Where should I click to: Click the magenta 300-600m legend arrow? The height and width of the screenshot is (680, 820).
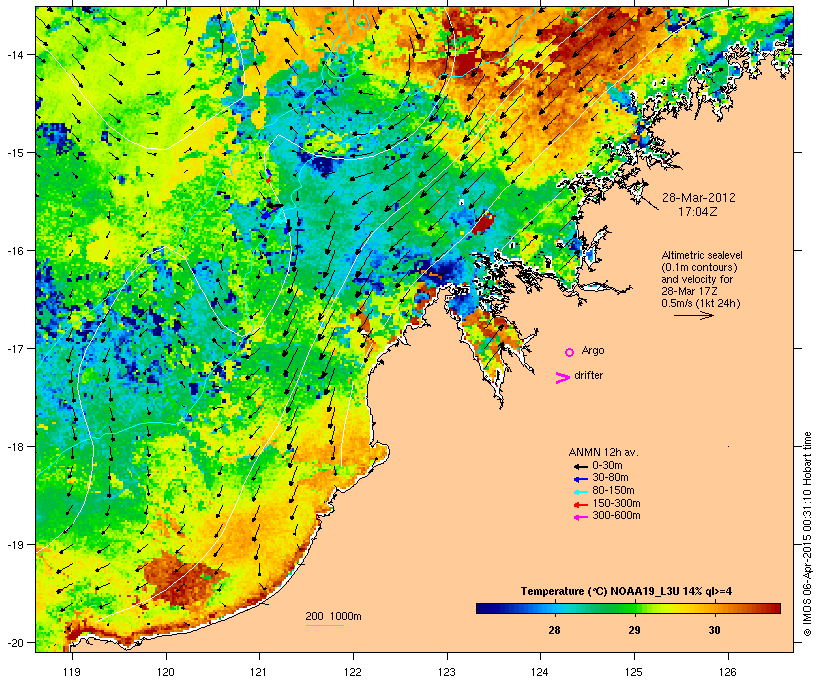(581, 517)
